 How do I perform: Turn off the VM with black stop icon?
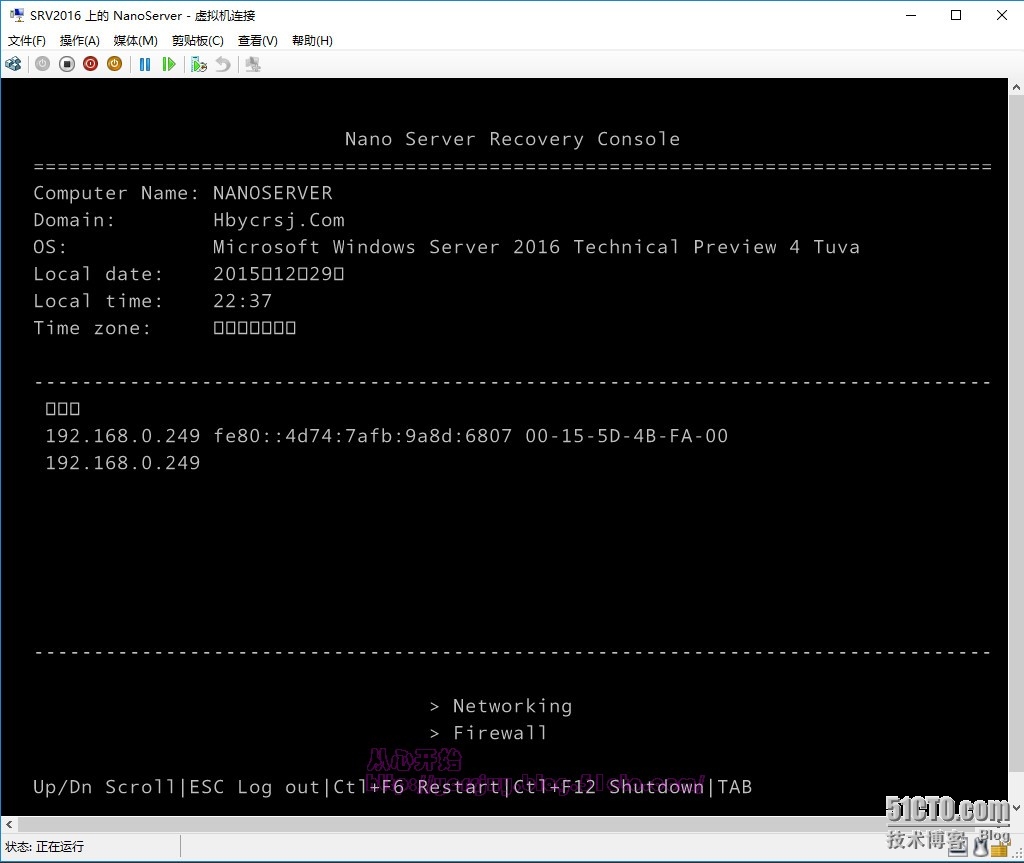(x=67, y=64)
